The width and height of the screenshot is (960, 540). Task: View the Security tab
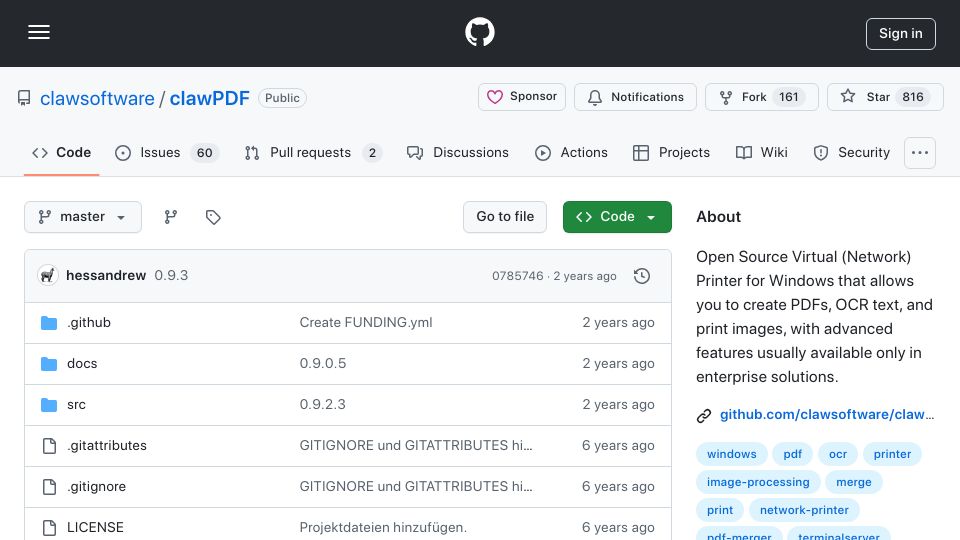pyautogui.click(x=852, y=152)
